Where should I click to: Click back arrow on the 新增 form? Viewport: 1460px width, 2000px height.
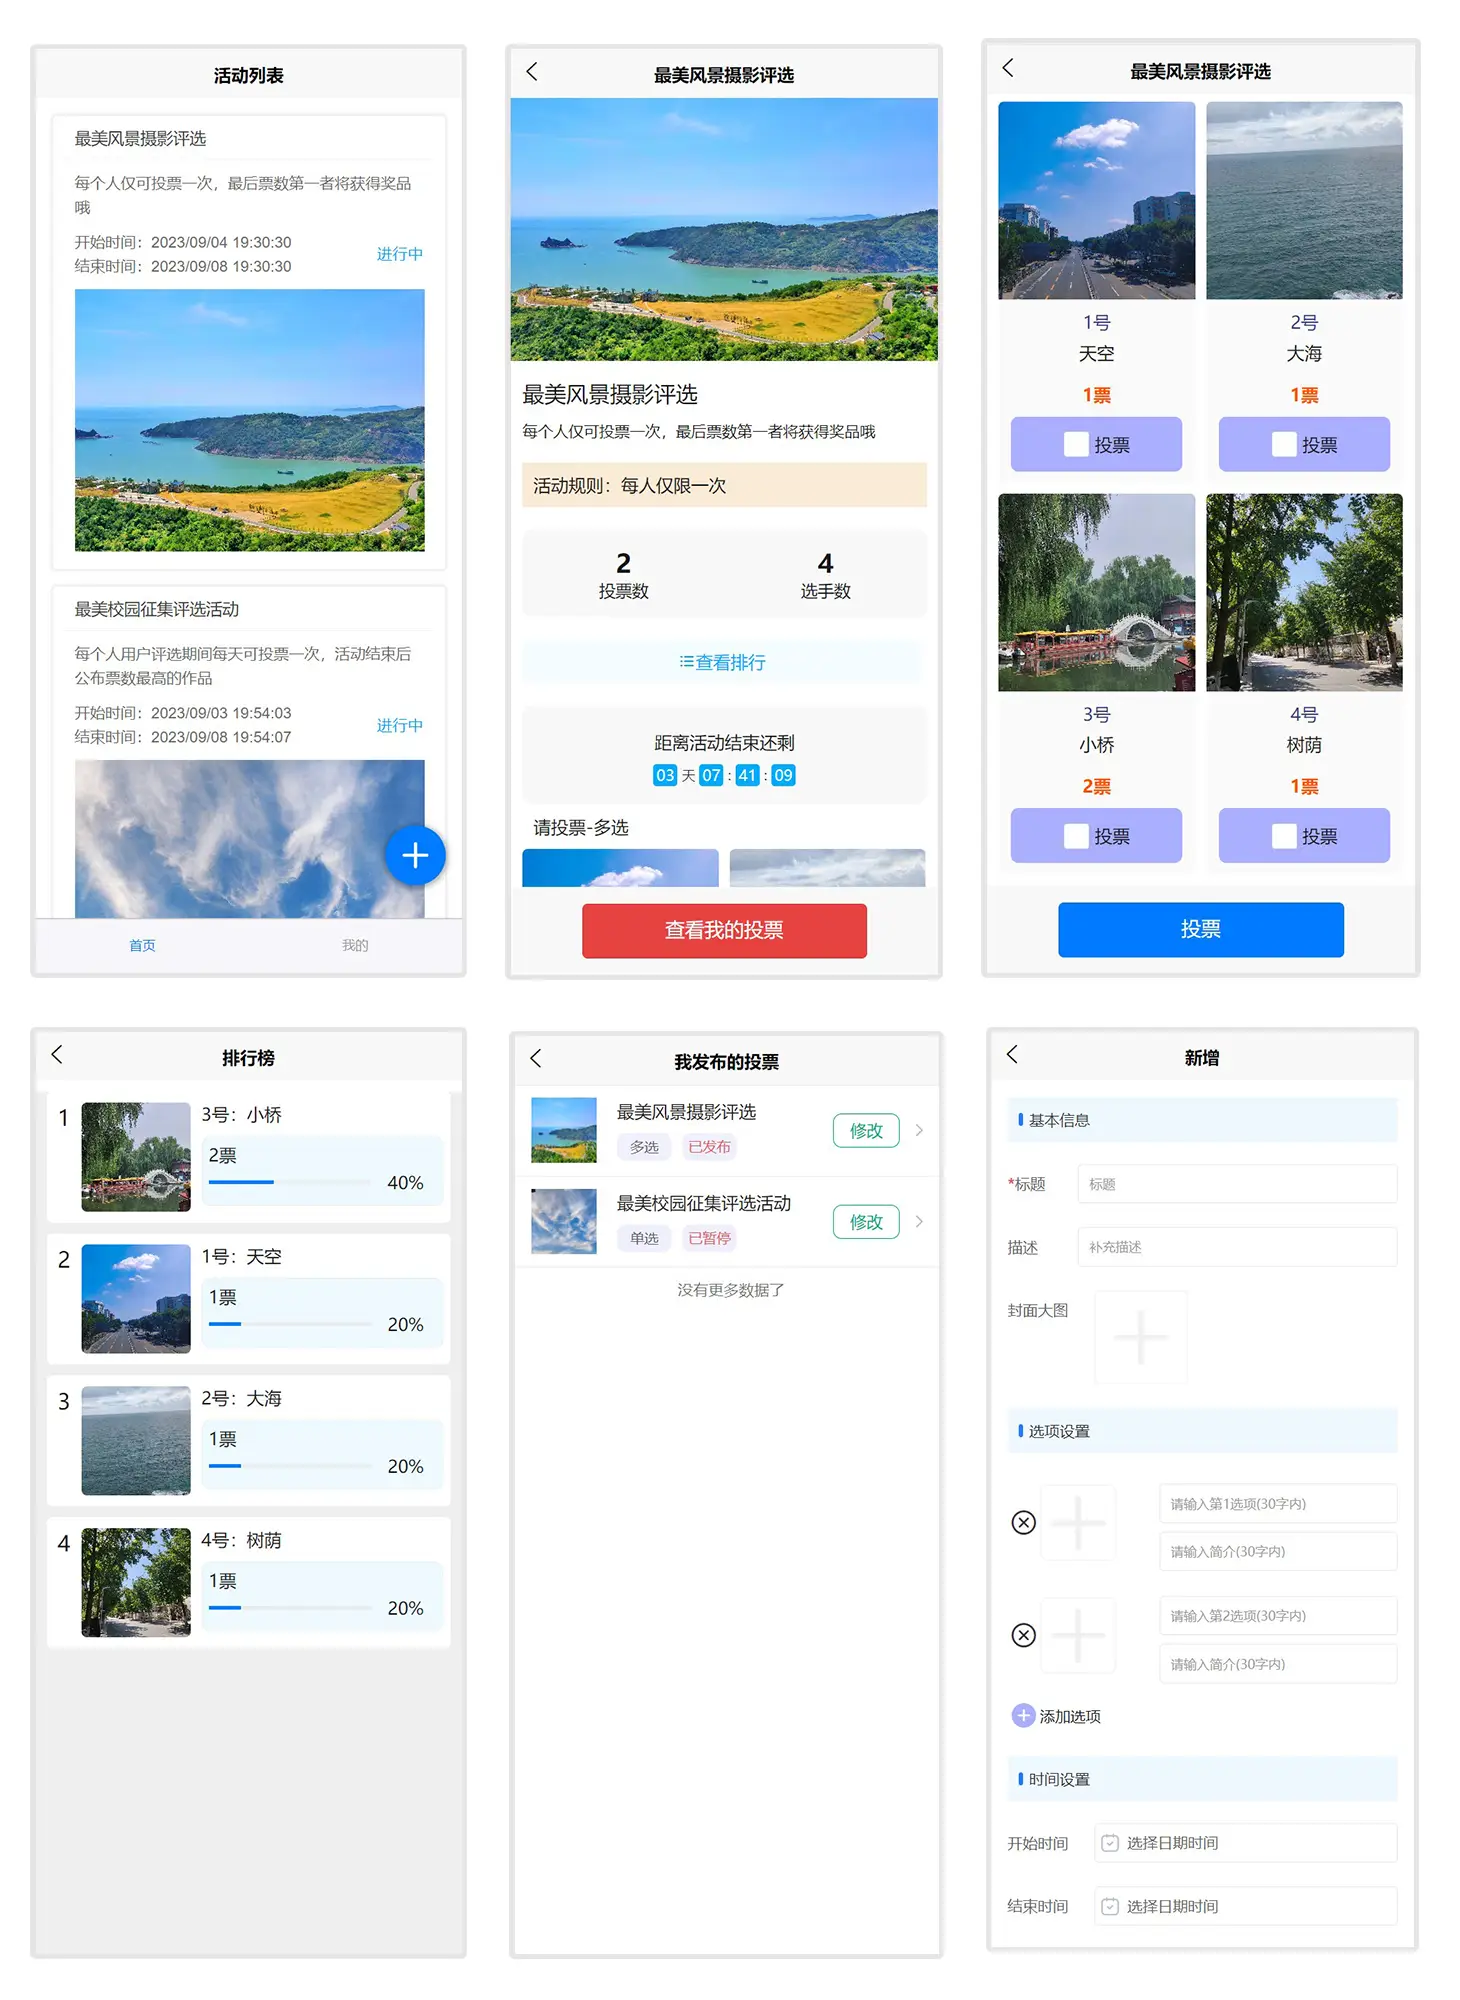click(1012, 1055)
